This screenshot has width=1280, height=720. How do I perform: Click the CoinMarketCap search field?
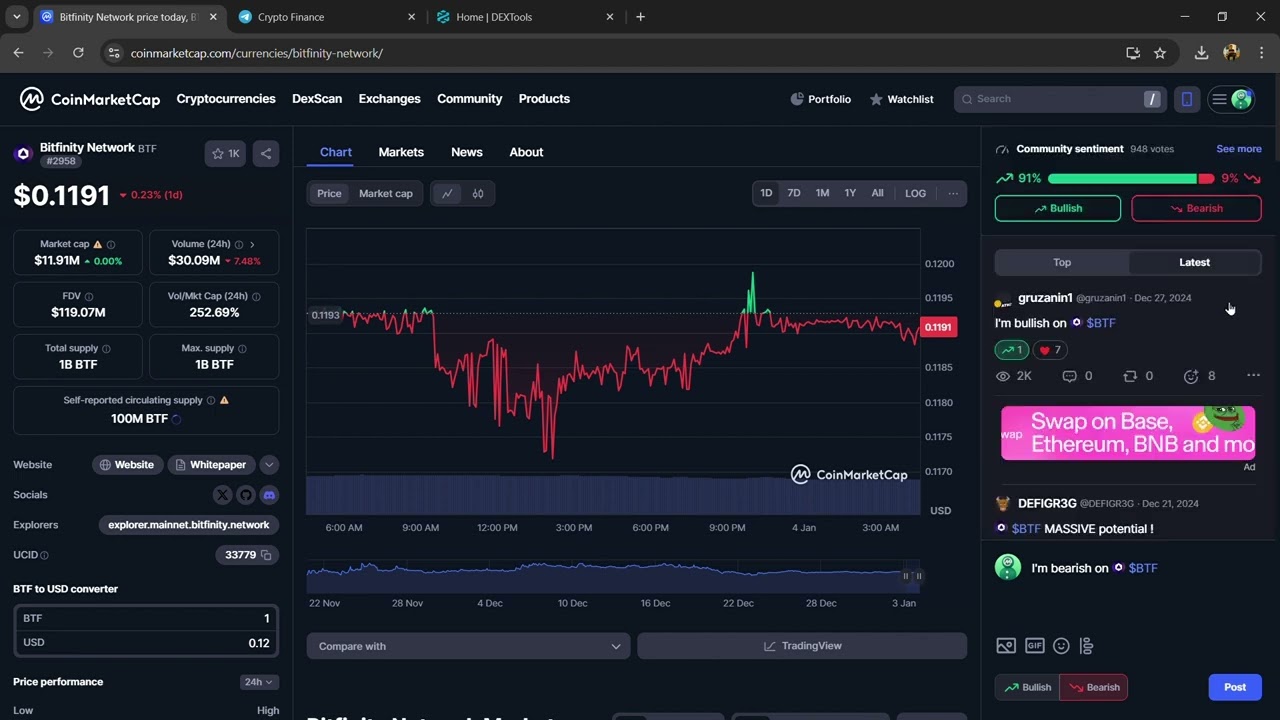click(1060, 99)
